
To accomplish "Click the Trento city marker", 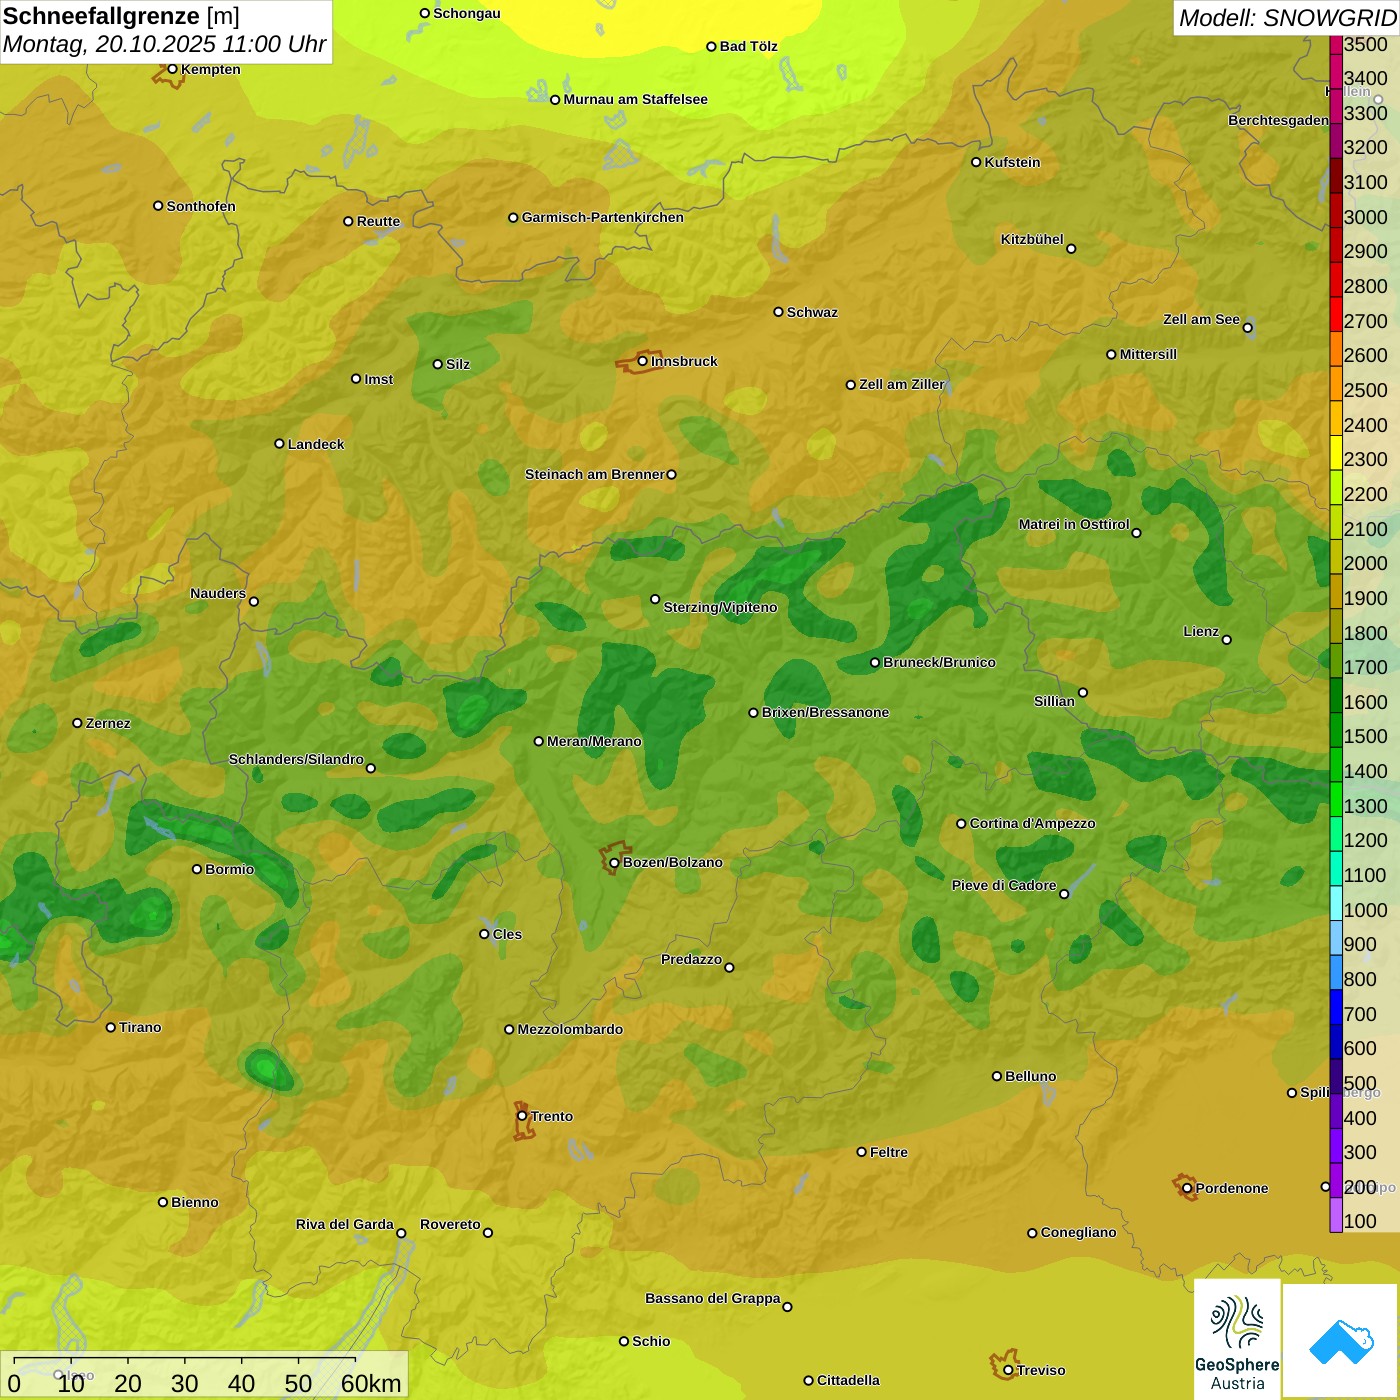I will 522,1116.
